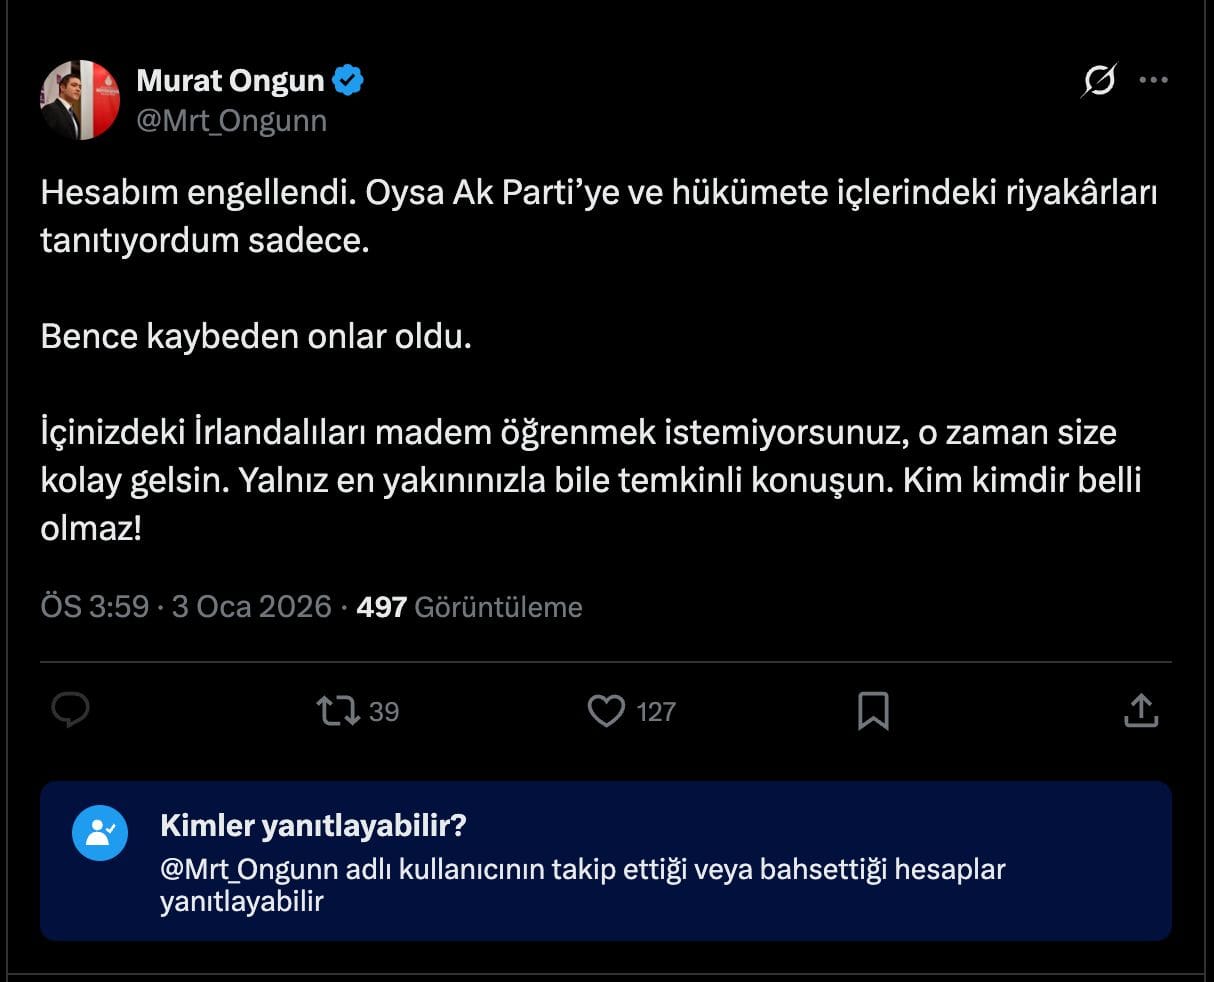
Task: Bookmark the tweet using the bookmark icon
Action: [x=874, y=711]
